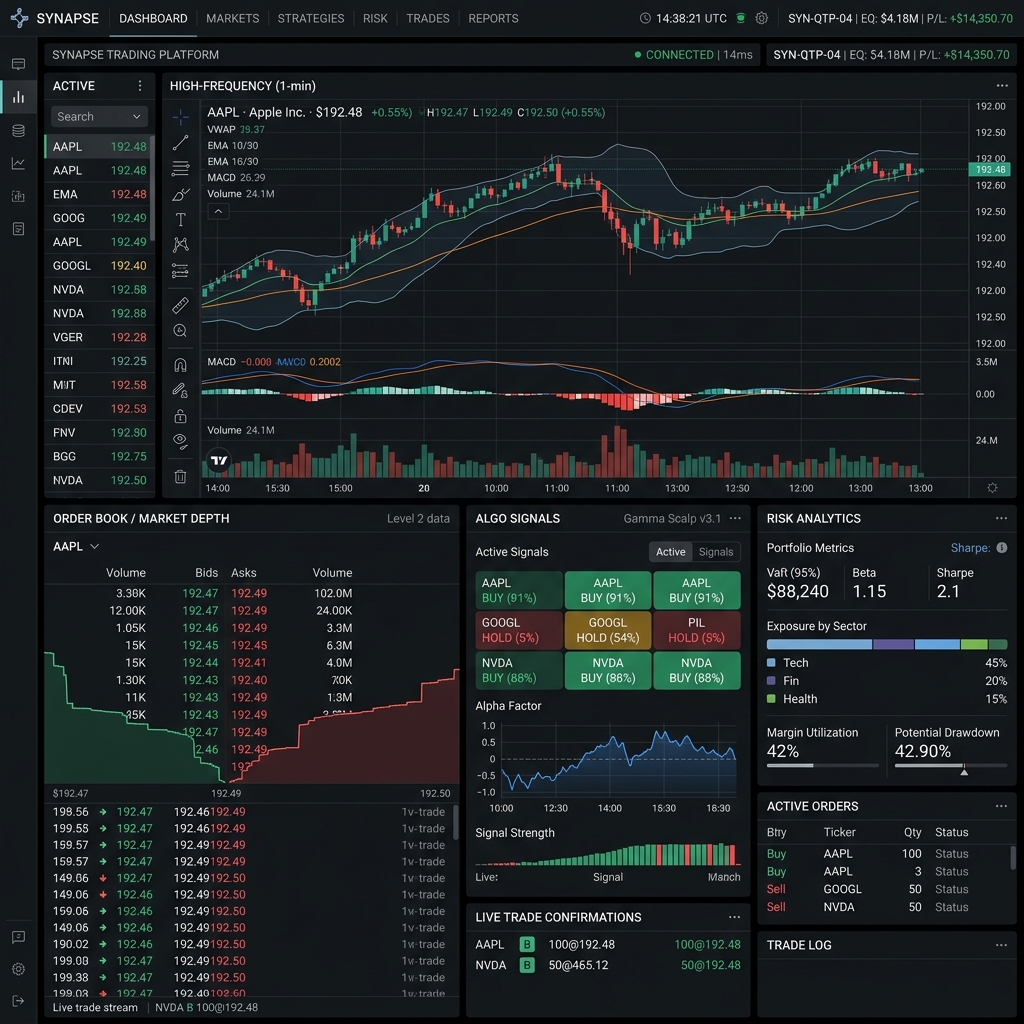Click the clock icon beside UTC time
Screen dimensions: 1024x1024
point(645,18)
